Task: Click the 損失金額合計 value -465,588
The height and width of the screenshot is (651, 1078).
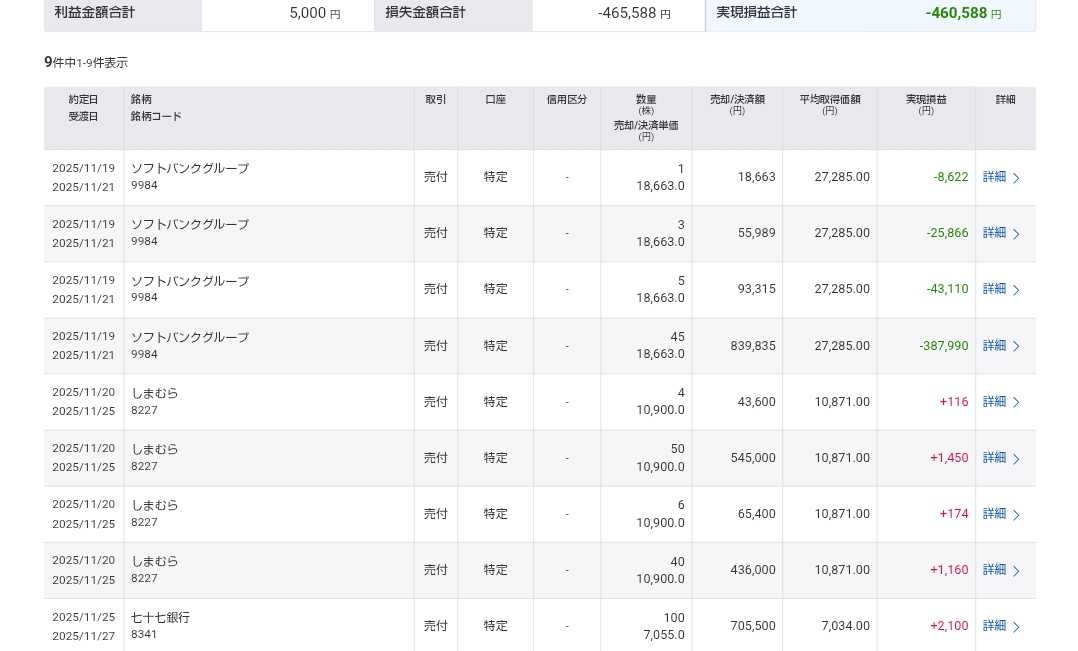Action: (627, 13)
